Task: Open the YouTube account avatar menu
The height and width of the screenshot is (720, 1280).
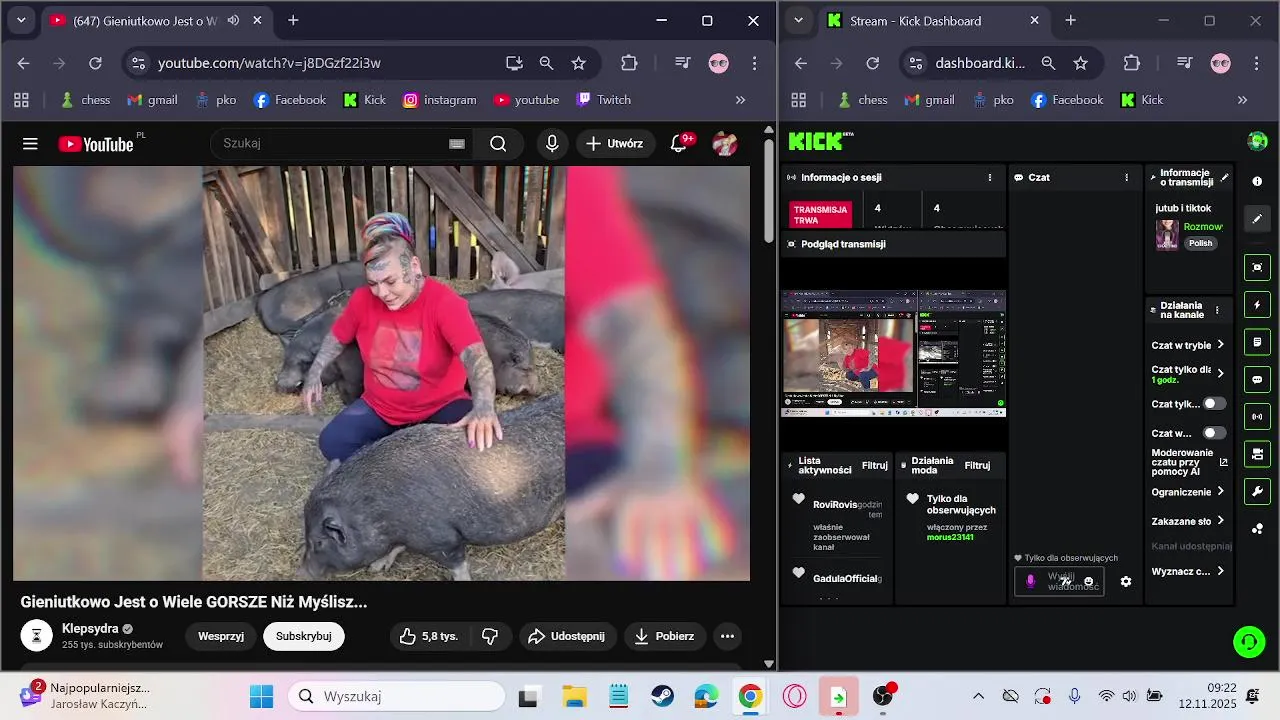Action: point(725,144)
